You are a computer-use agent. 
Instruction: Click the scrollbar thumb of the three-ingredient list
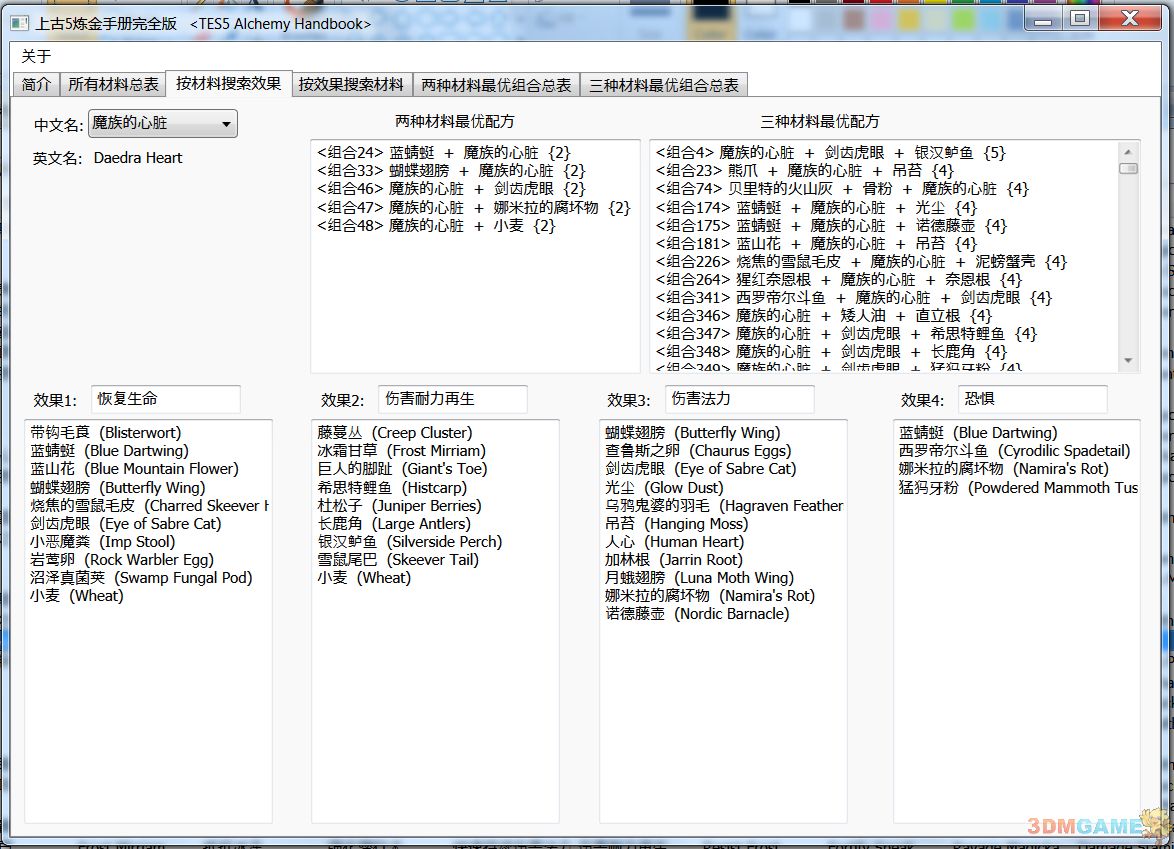[x=1128, y=168]
